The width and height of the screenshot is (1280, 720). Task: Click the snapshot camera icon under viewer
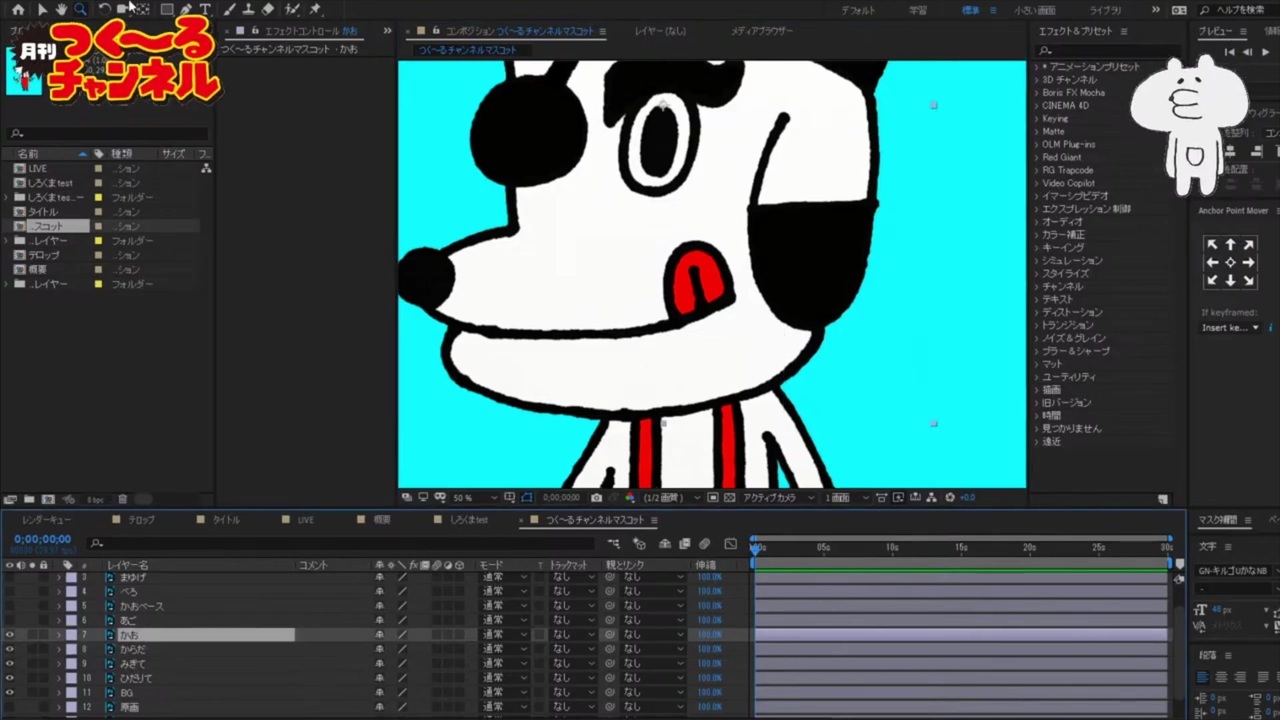(597, 497)
